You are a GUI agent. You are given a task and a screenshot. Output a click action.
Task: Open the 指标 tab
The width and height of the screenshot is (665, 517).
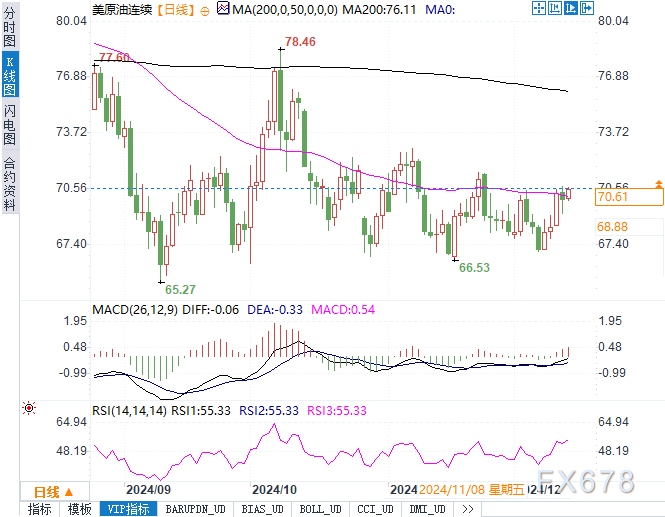39,509
